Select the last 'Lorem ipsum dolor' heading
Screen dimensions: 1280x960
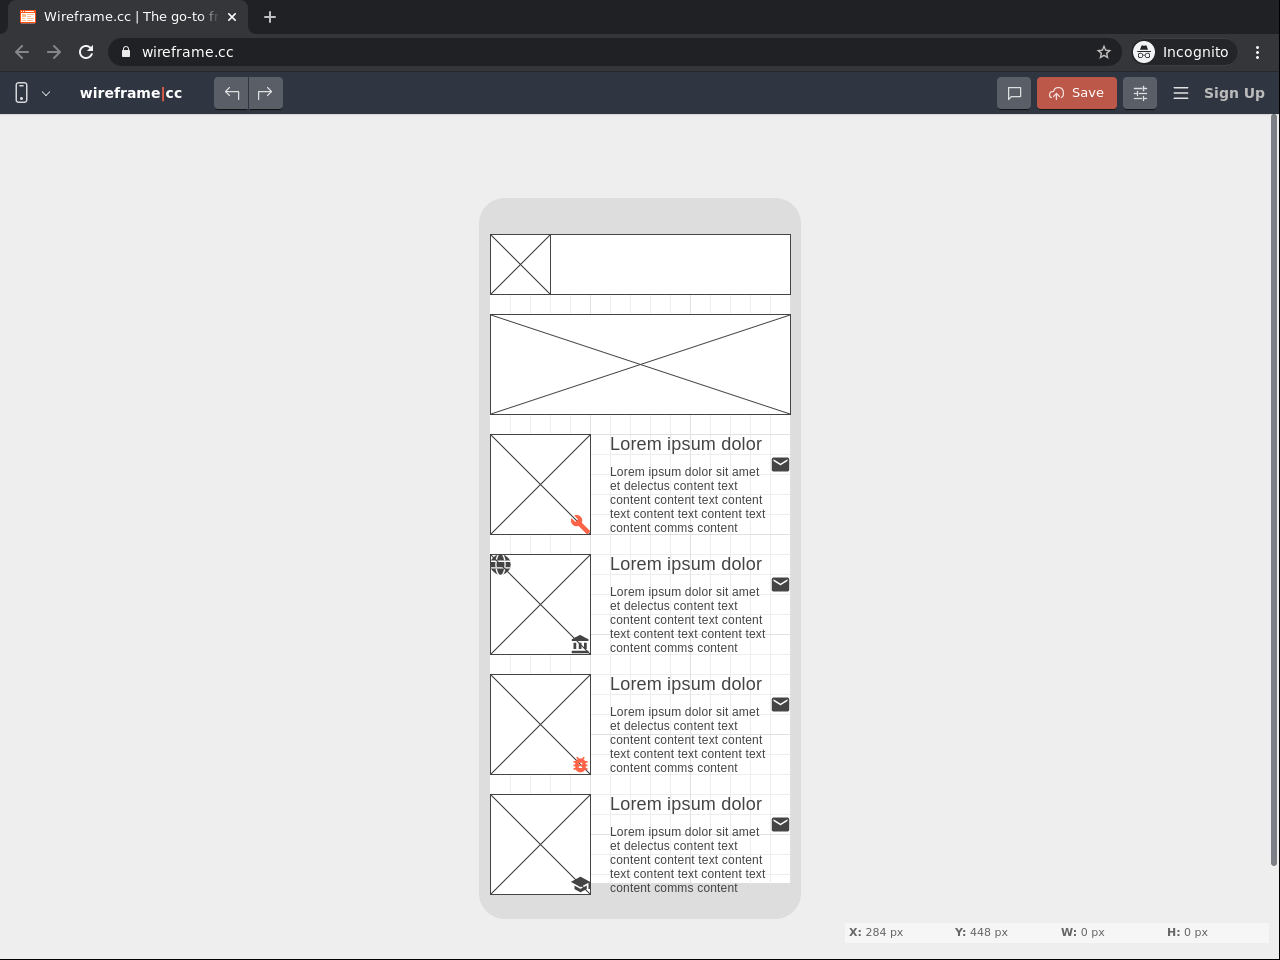[686, 804]
